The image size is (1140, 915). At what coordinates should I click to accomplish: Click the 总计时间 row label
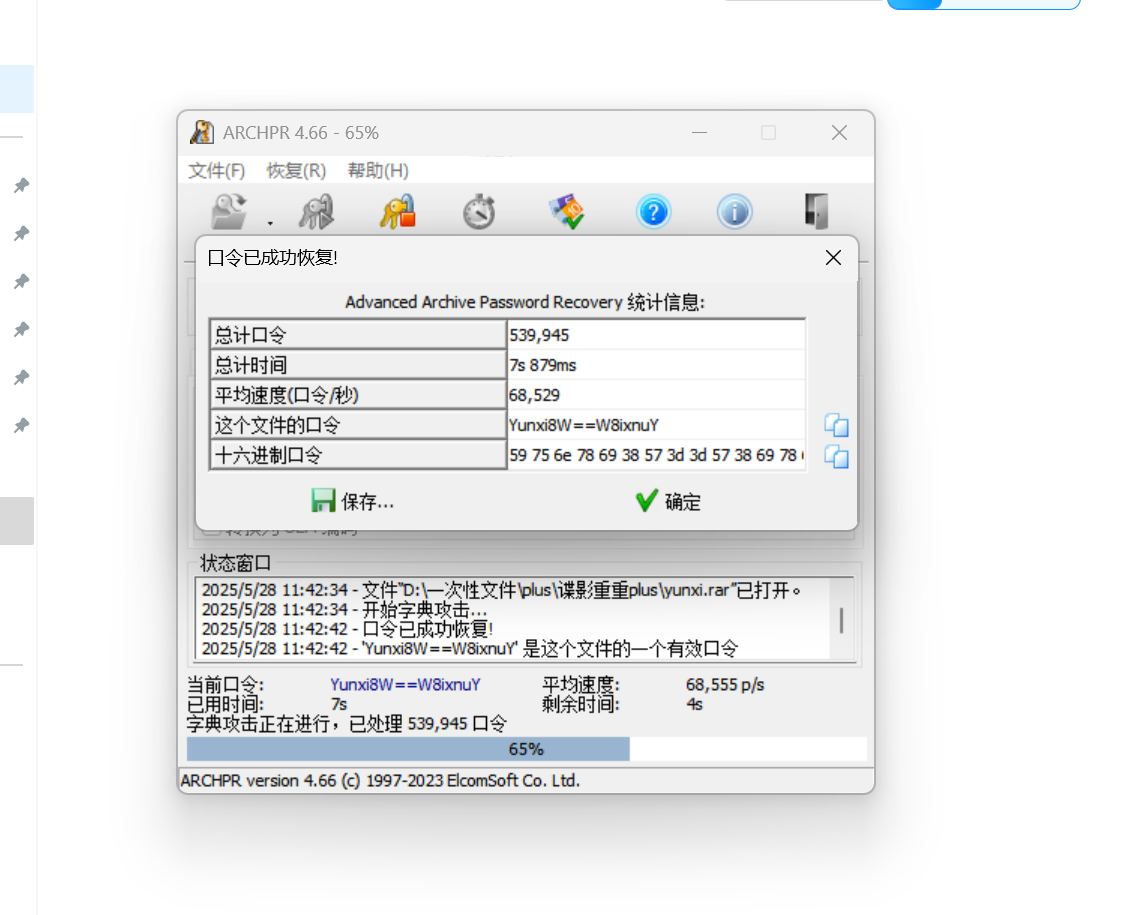point(358,365)
